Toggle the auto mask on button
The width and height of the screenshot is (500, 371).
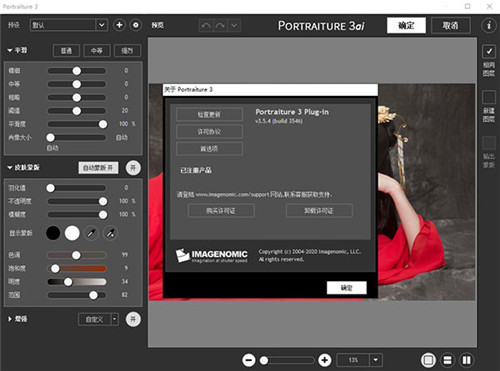pyautogui.click(x=98, y=168)
